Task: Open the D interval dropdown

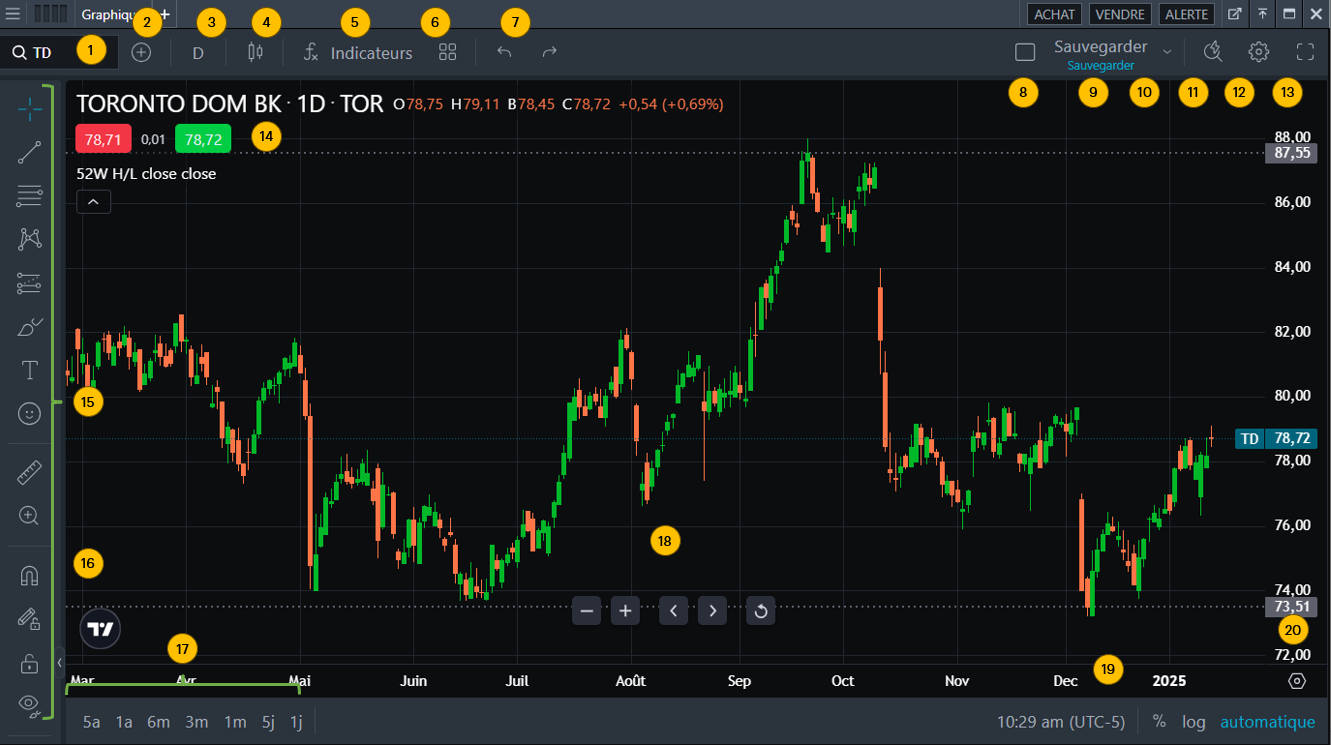Action: (x=198, y=53)
